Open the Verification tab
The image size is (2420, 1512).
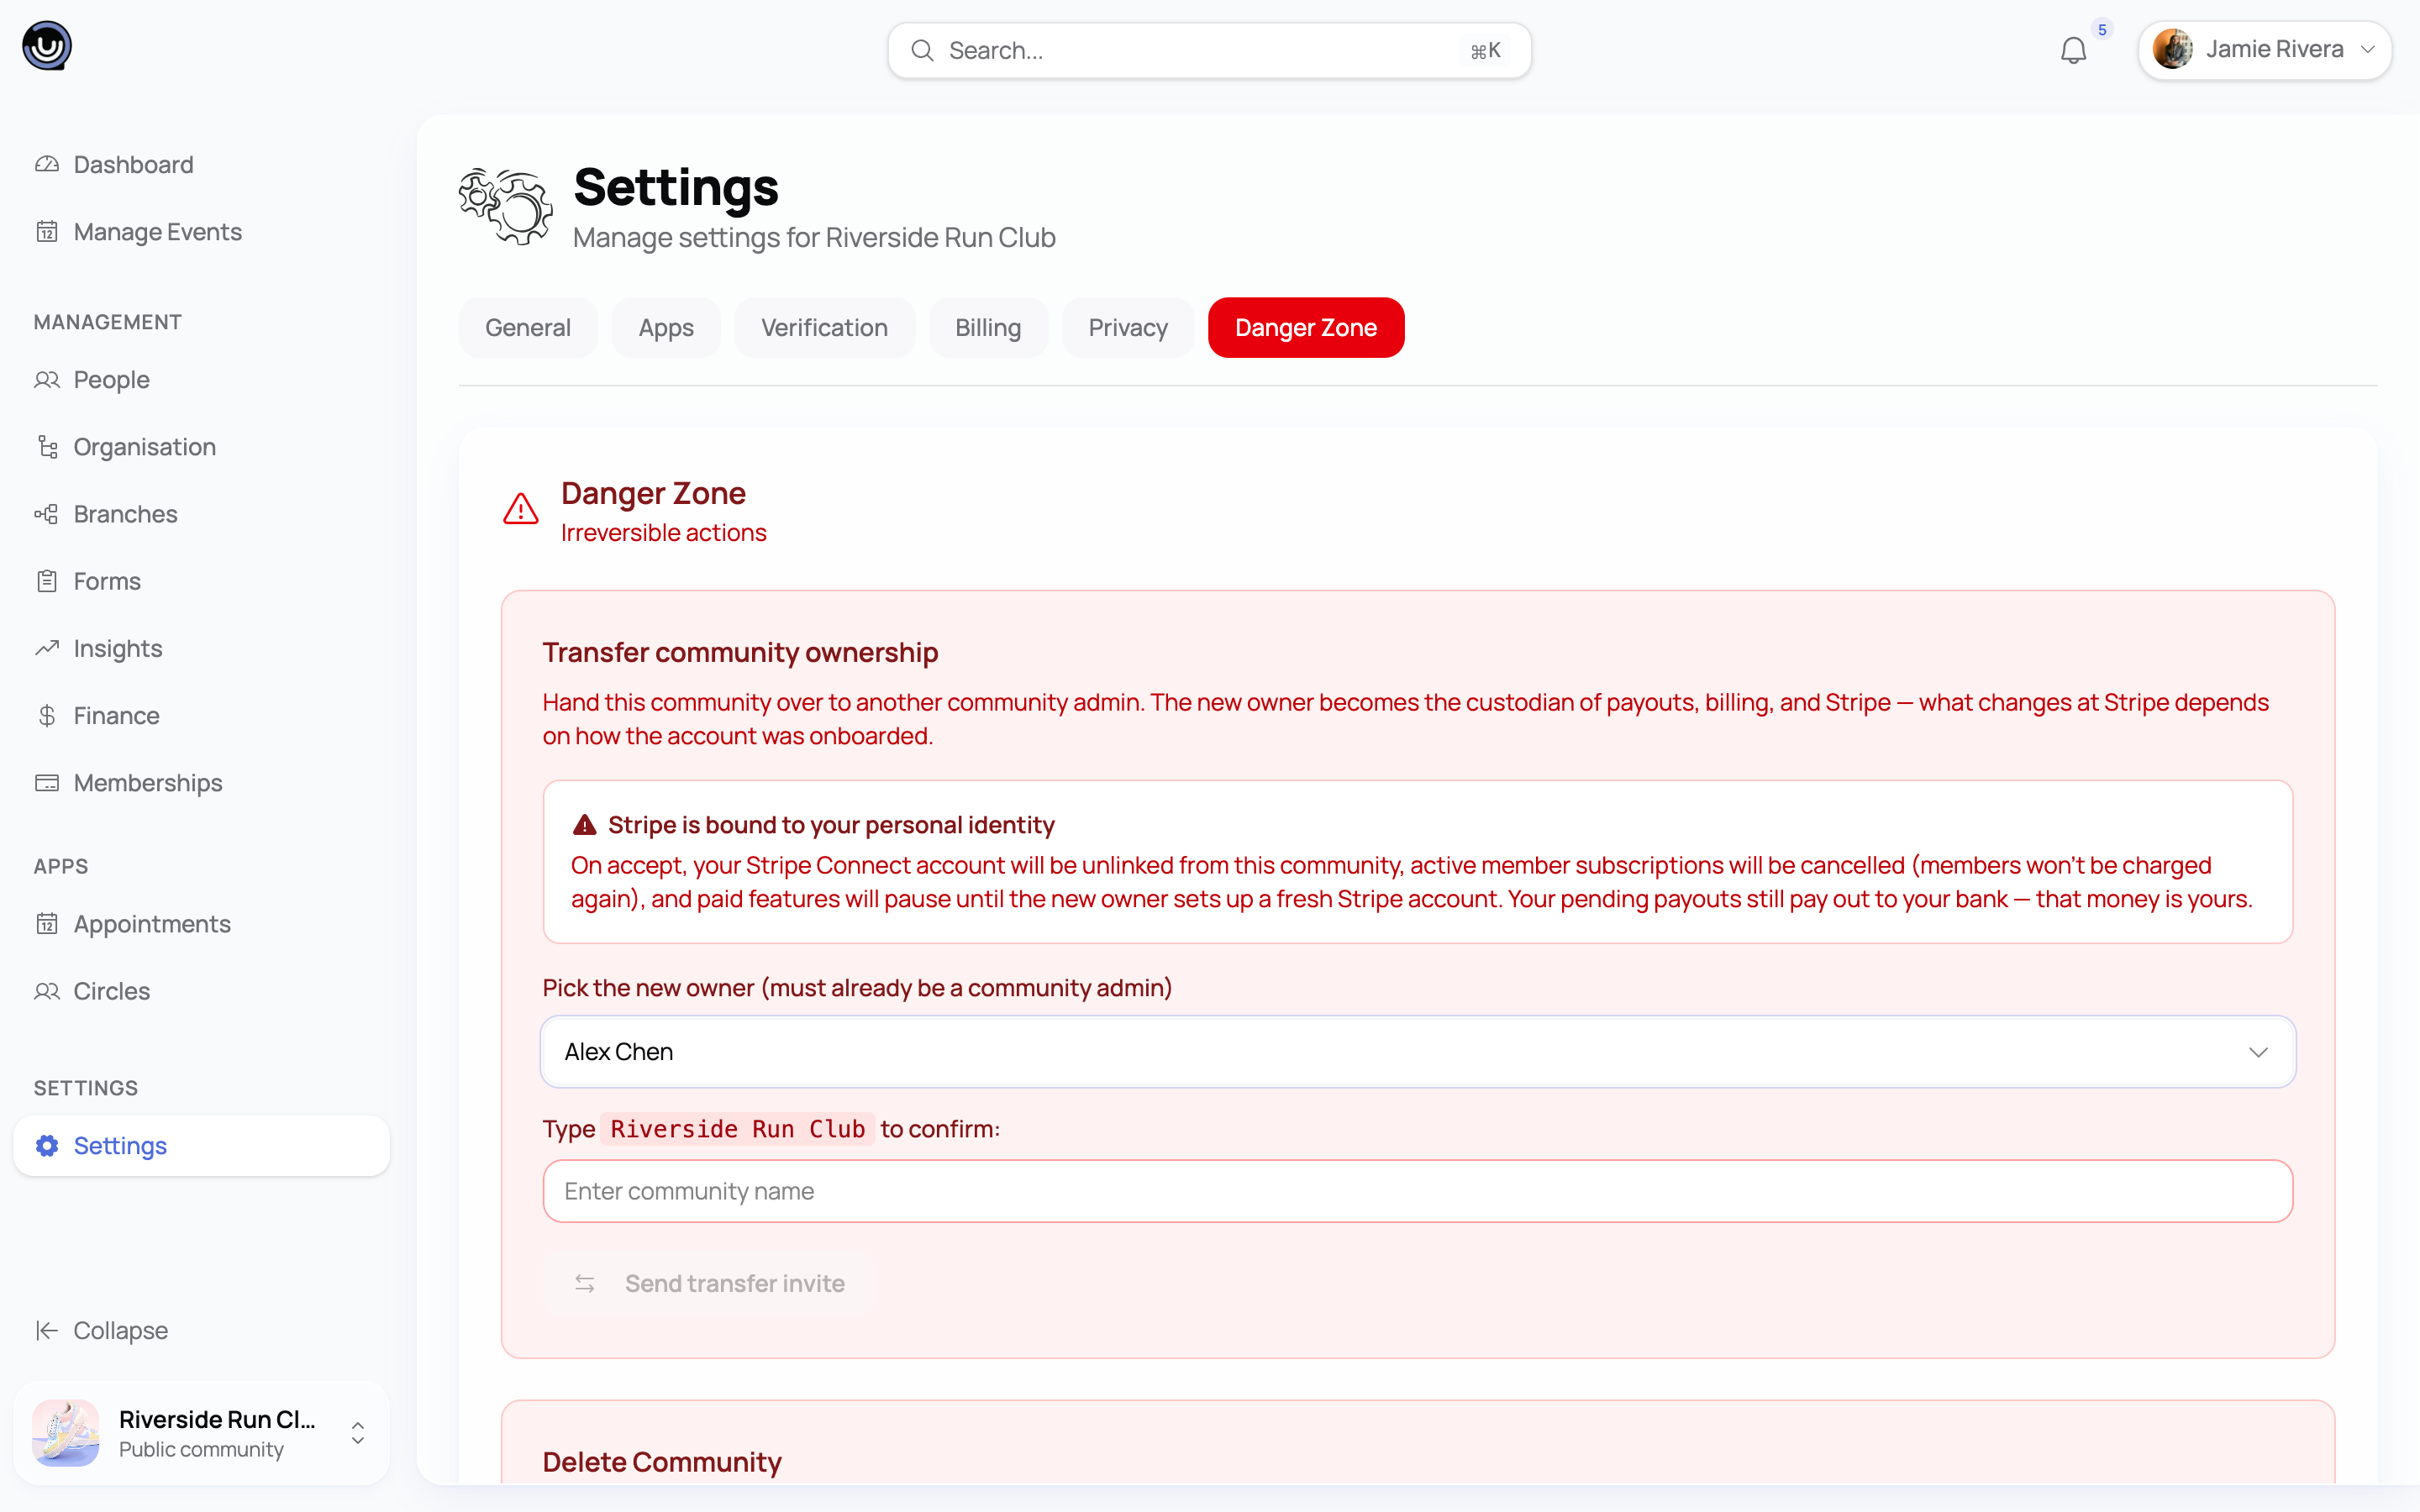pyautogui.click(x=824, y=327)
